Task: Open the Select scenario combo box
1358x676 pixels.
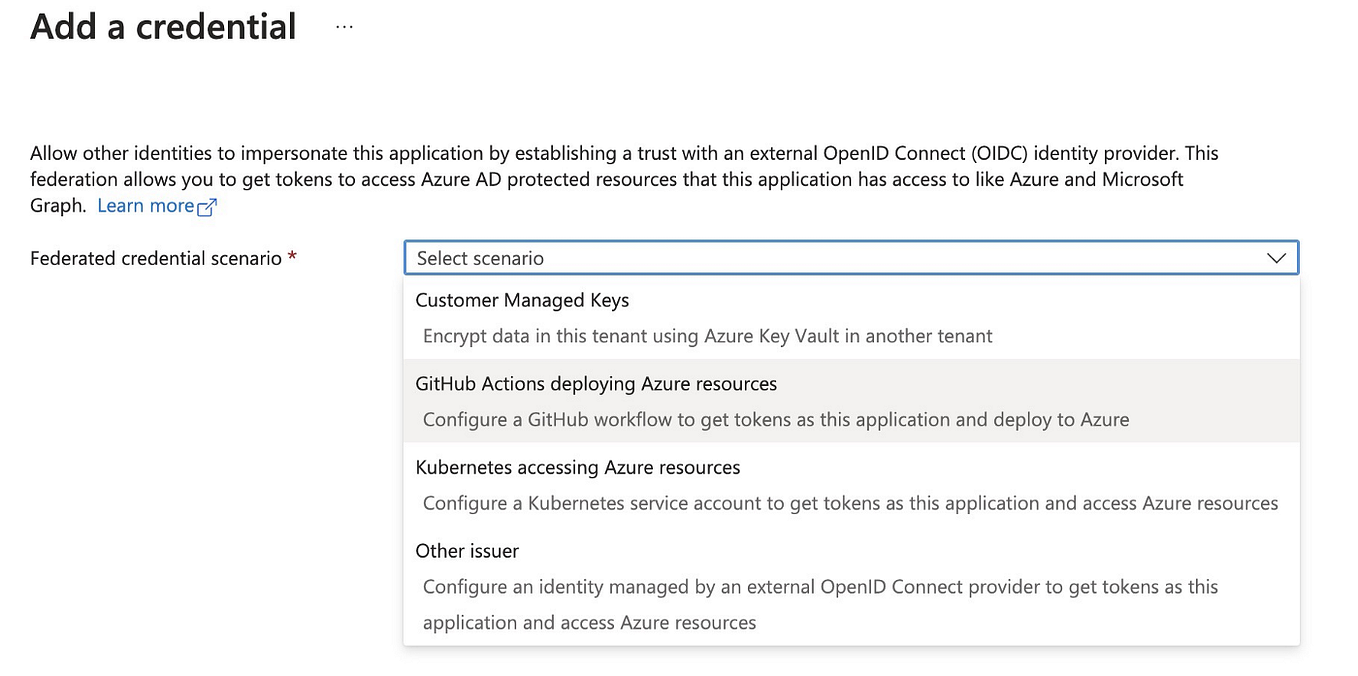Action: 850,258
